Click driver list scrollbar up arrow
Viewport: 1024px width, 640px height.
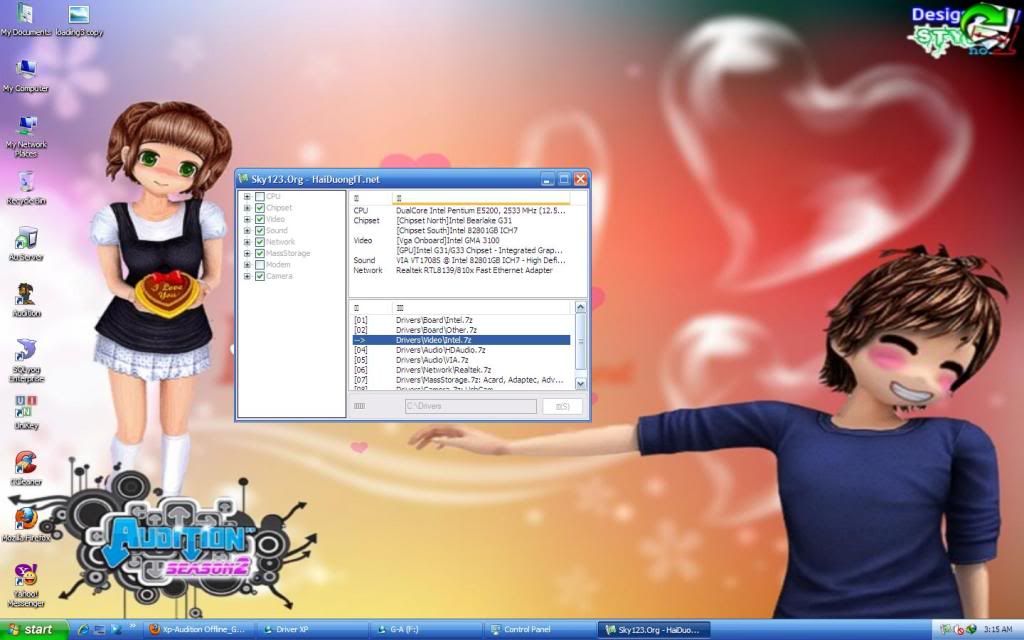[x=580, y=307]
